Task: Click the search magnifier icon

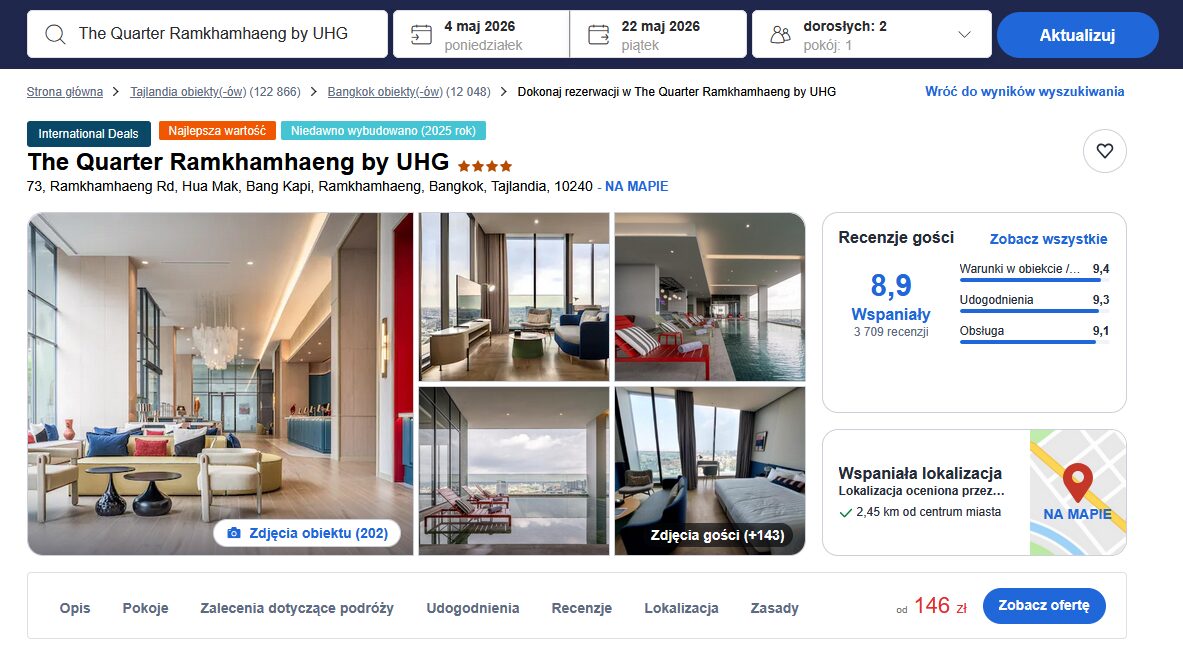Action: (55, 35)
